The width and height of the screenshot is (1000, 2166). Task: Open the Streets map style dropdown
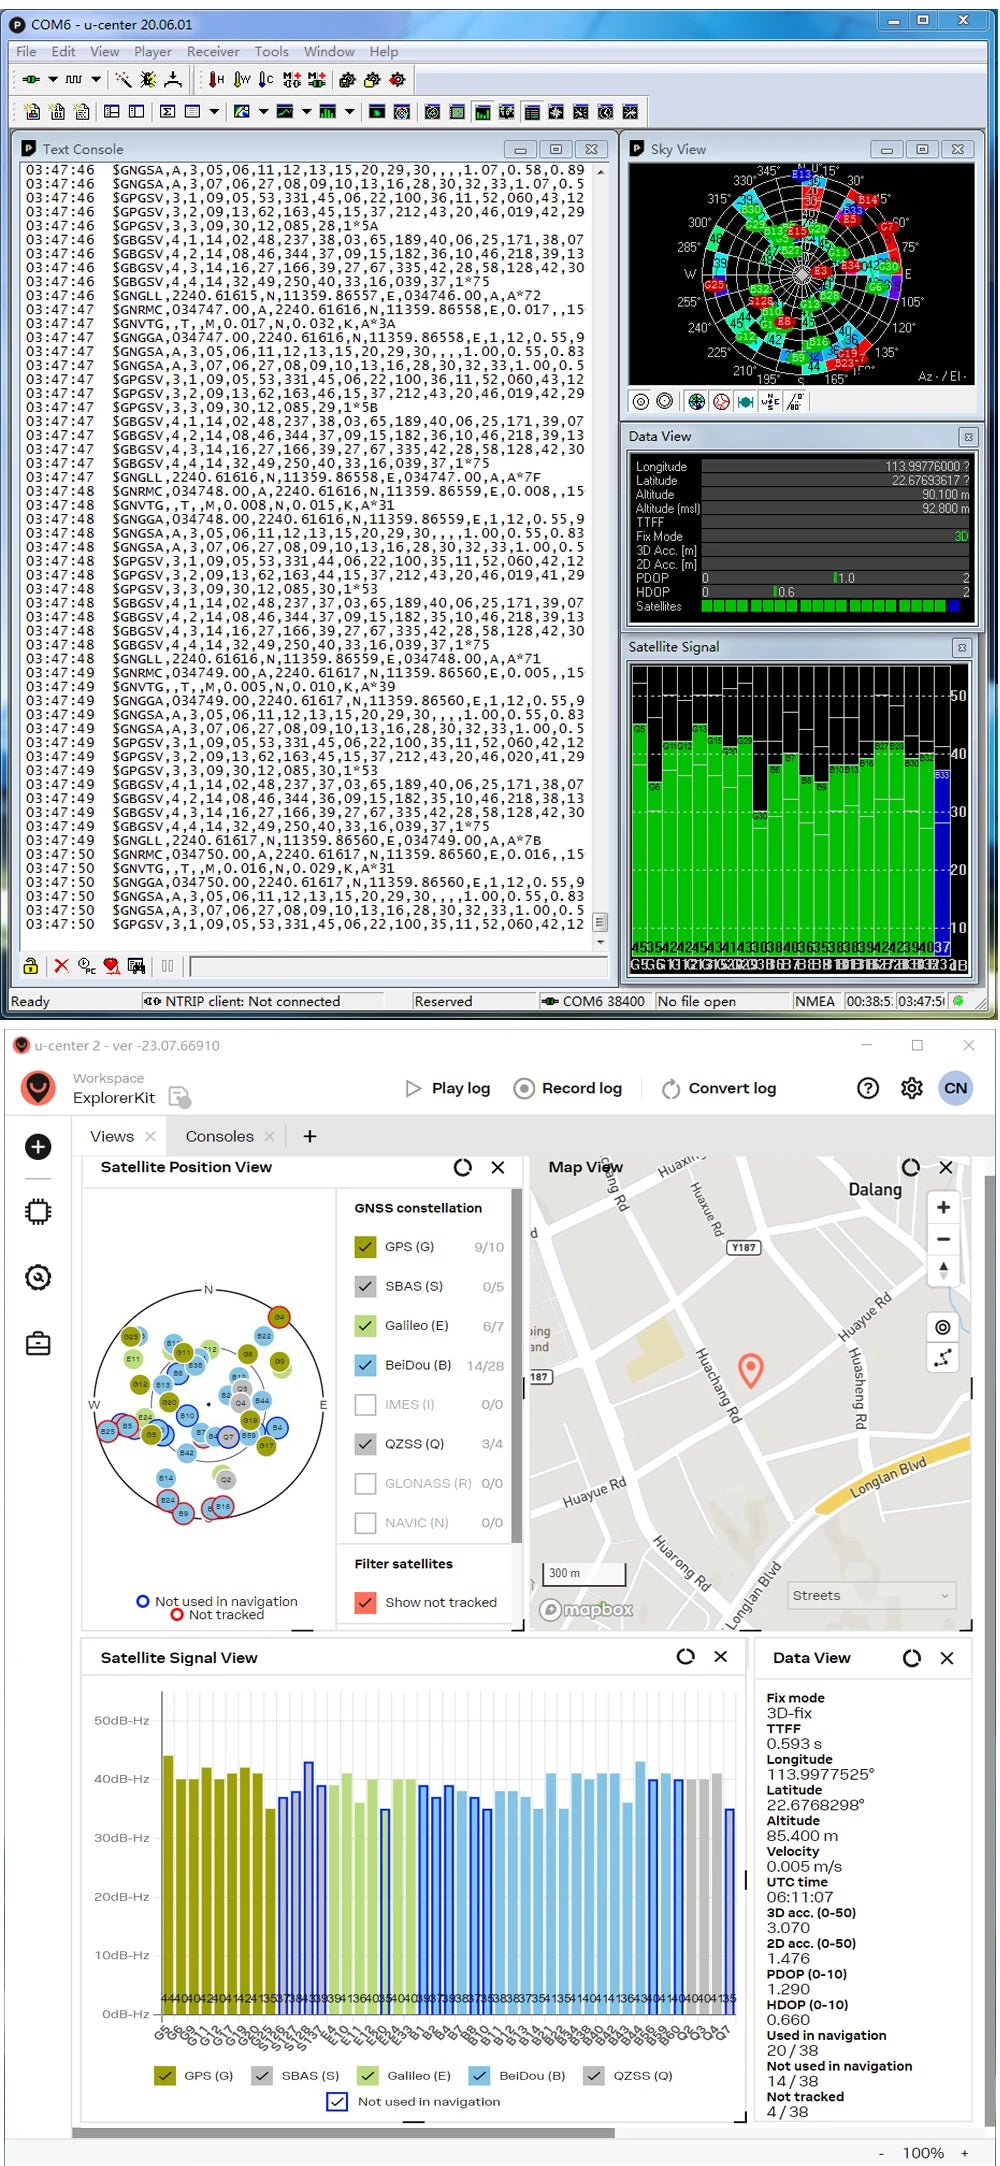pyautogui.click(x=871, y=1596)
